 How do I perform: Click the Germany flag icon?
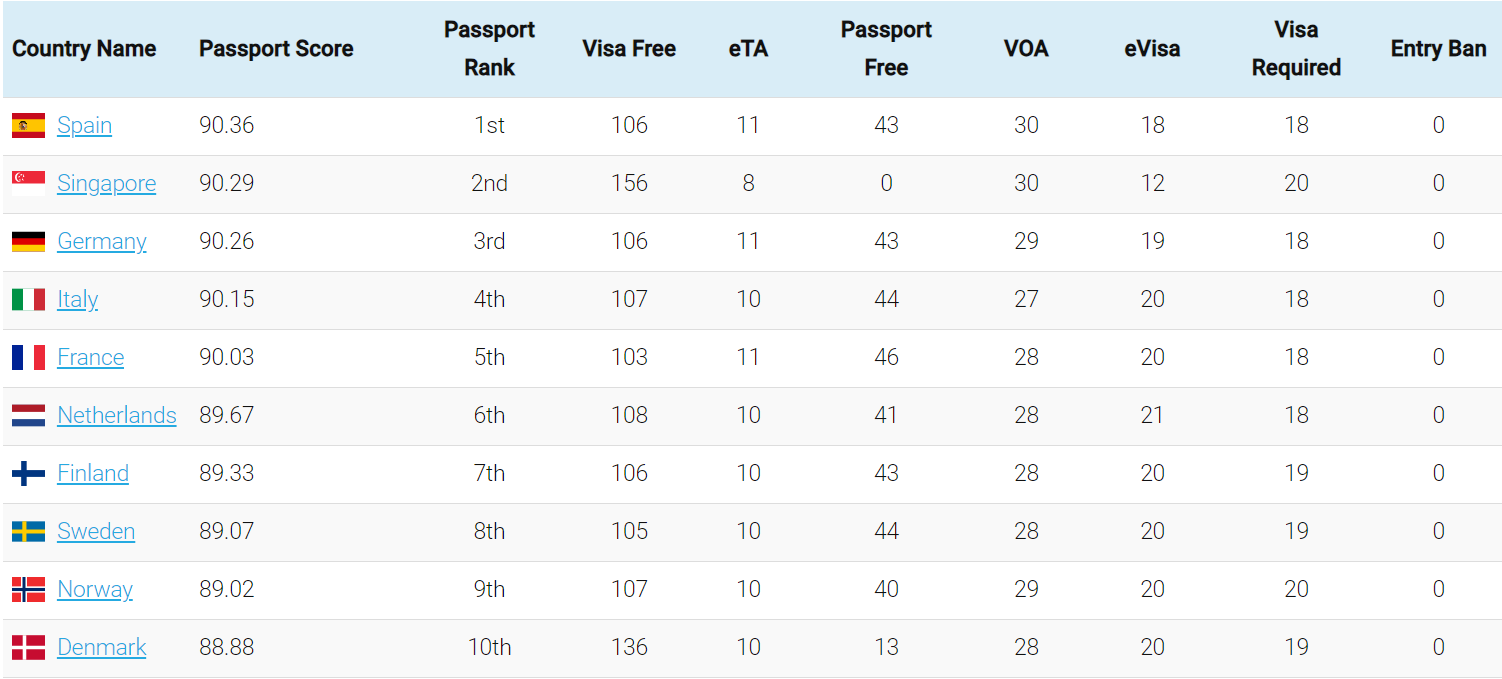coord(28,241)
